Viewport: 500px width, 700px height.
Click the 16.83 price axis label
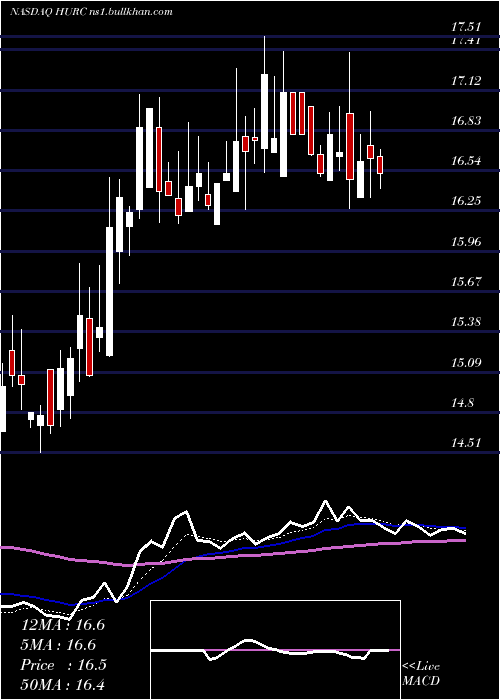466,121
